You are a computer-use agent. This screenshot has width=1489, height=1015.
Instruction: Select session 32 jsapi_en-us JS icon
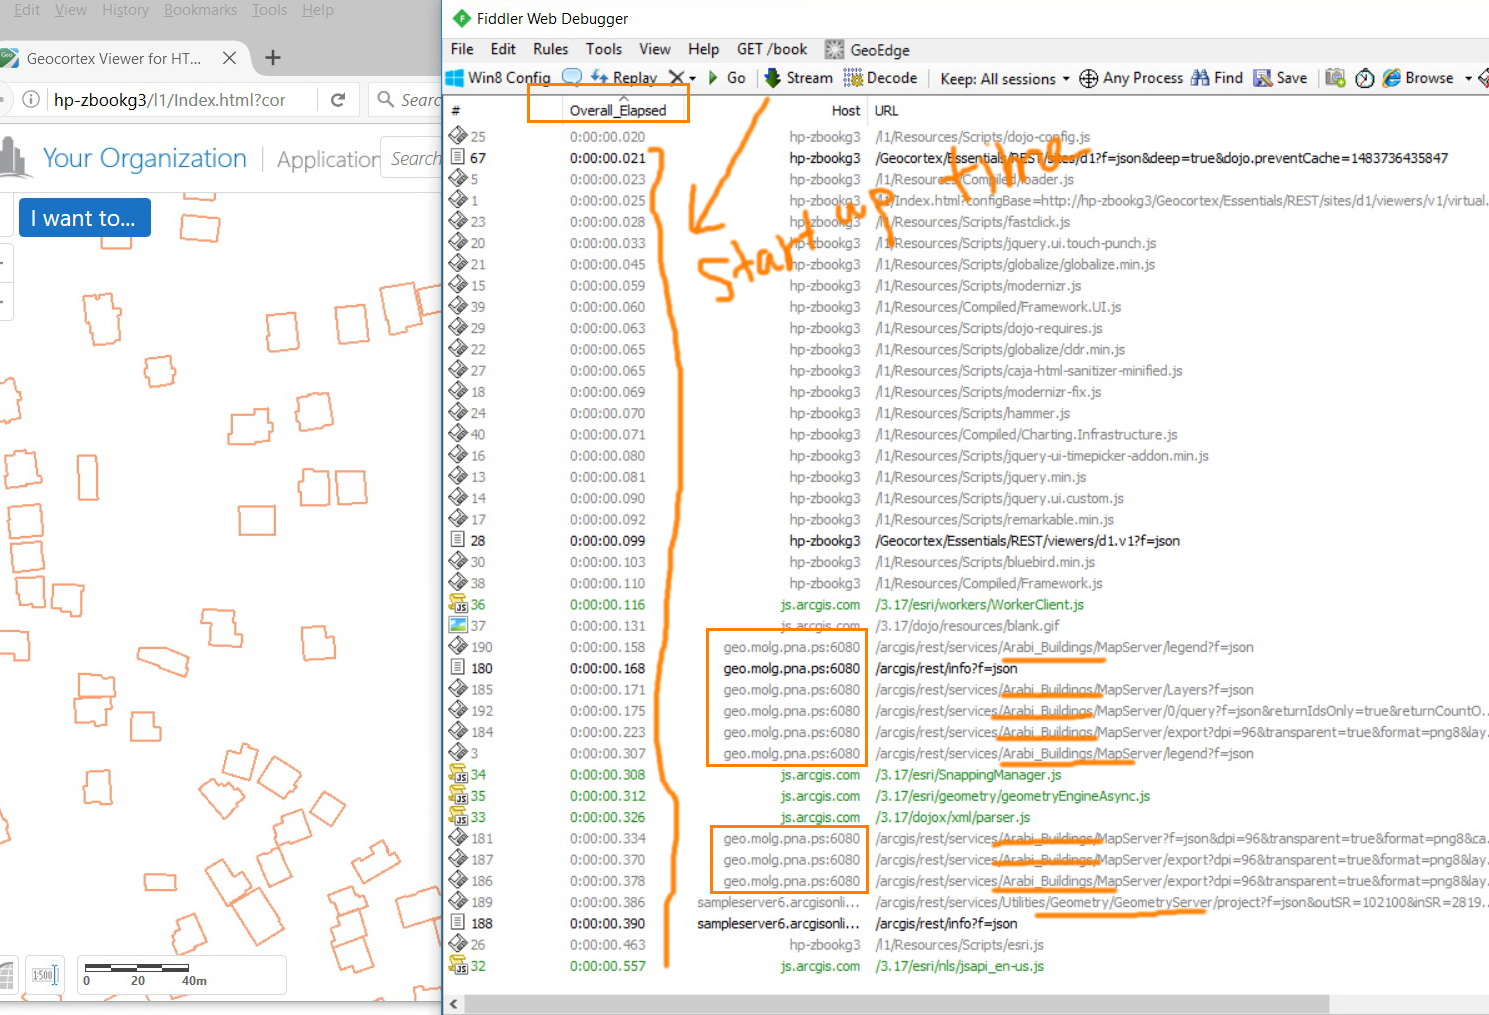pos(459,965)
